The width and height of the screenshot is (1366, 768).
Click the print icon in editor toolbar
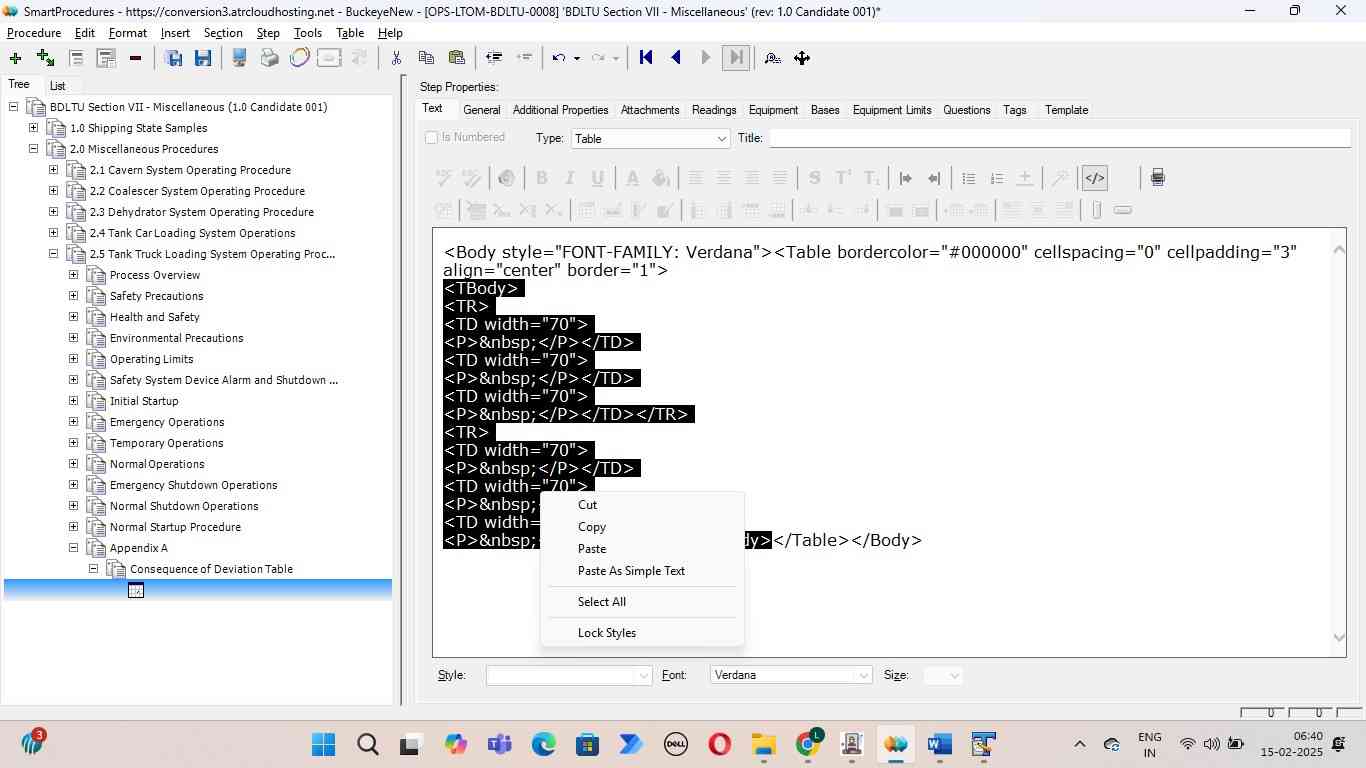(1157, 178)
